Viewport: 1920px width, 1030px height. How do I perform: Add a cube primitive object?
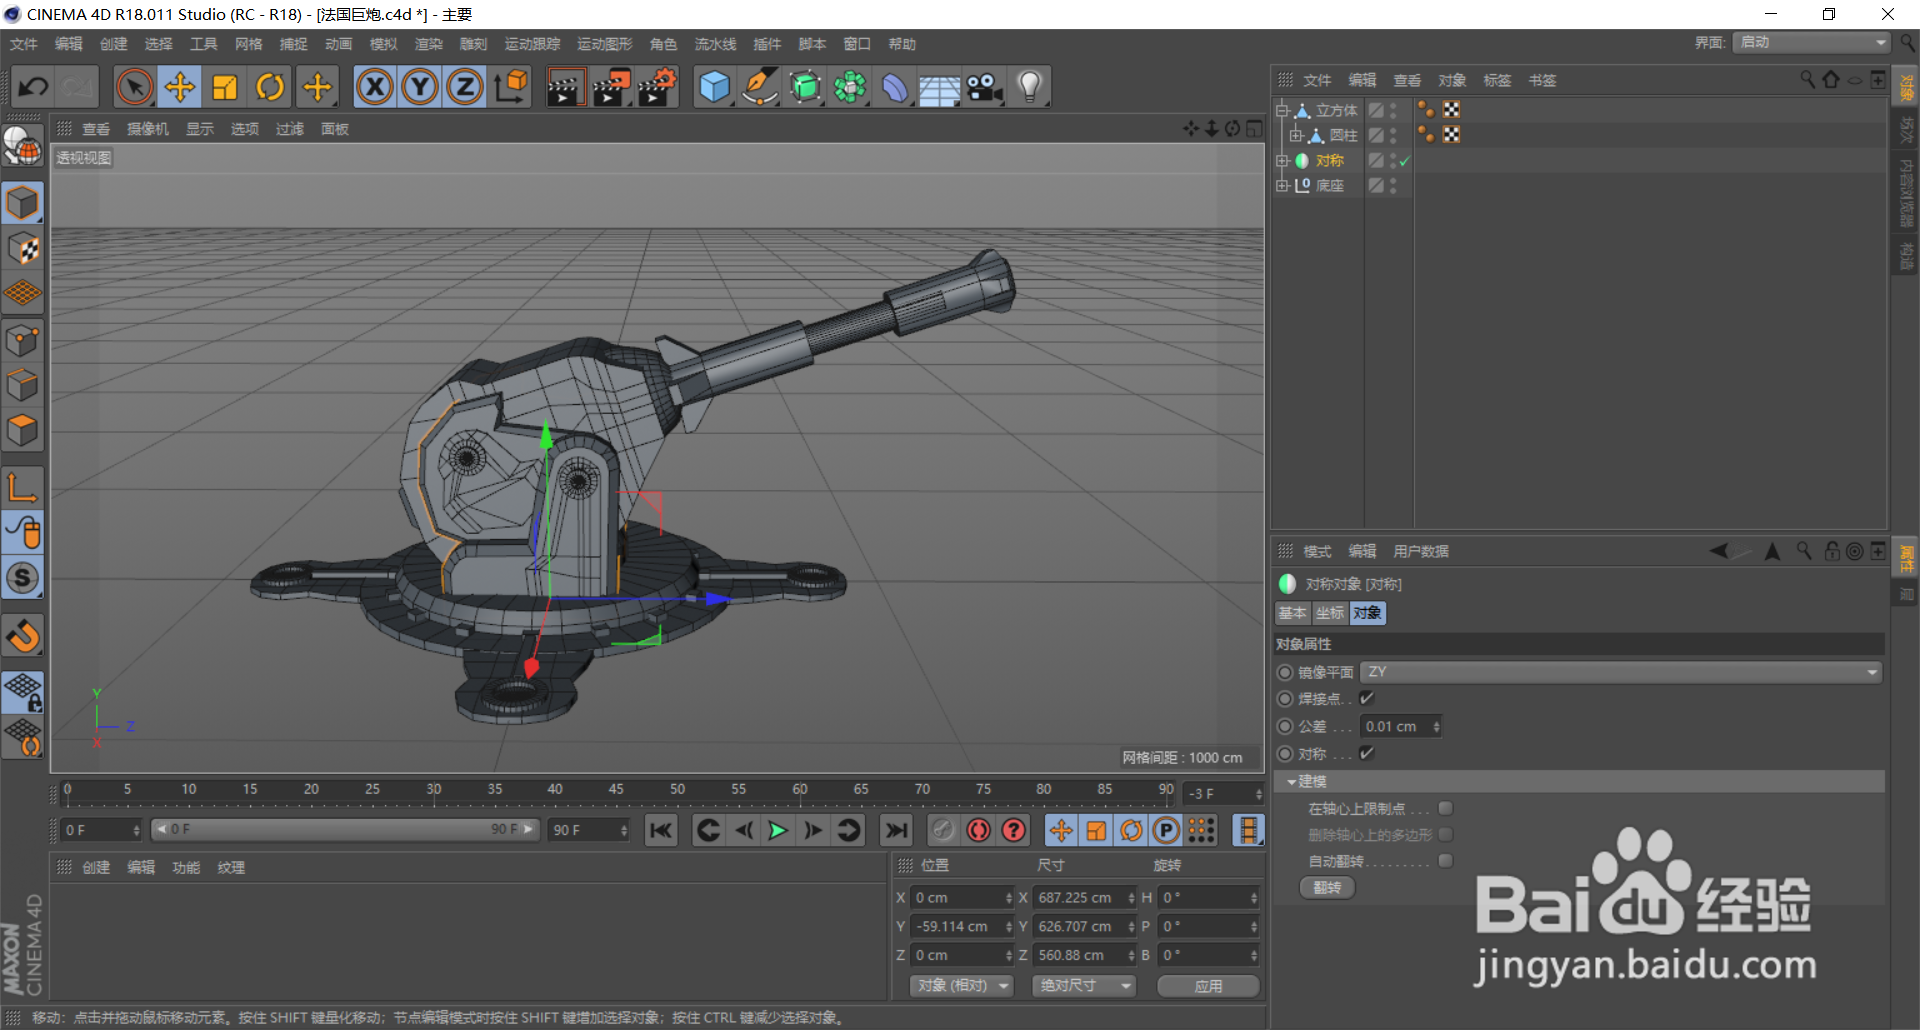714,87
